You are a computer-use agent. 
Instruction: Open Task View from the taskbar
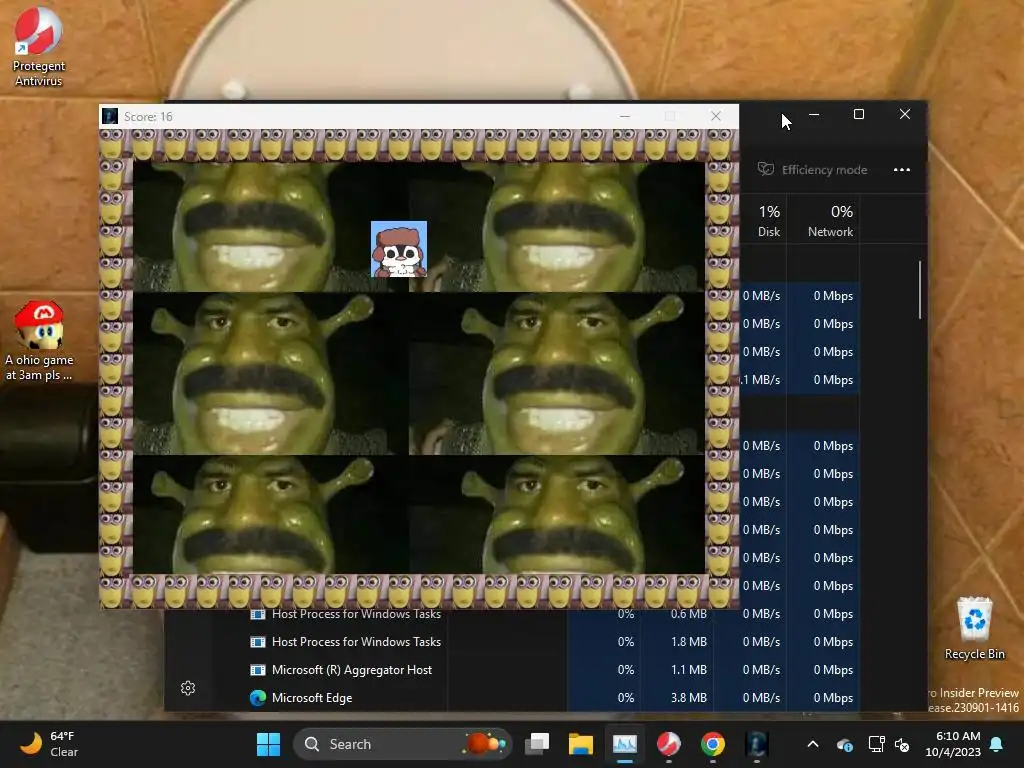click(x=537, y=744)
